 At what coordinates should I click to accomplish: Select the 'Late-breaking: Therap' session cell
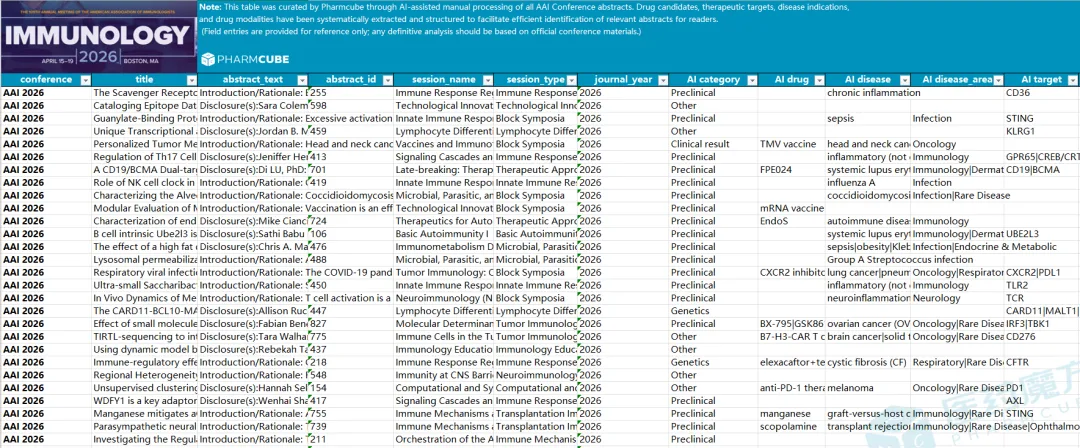coord(444,170)
